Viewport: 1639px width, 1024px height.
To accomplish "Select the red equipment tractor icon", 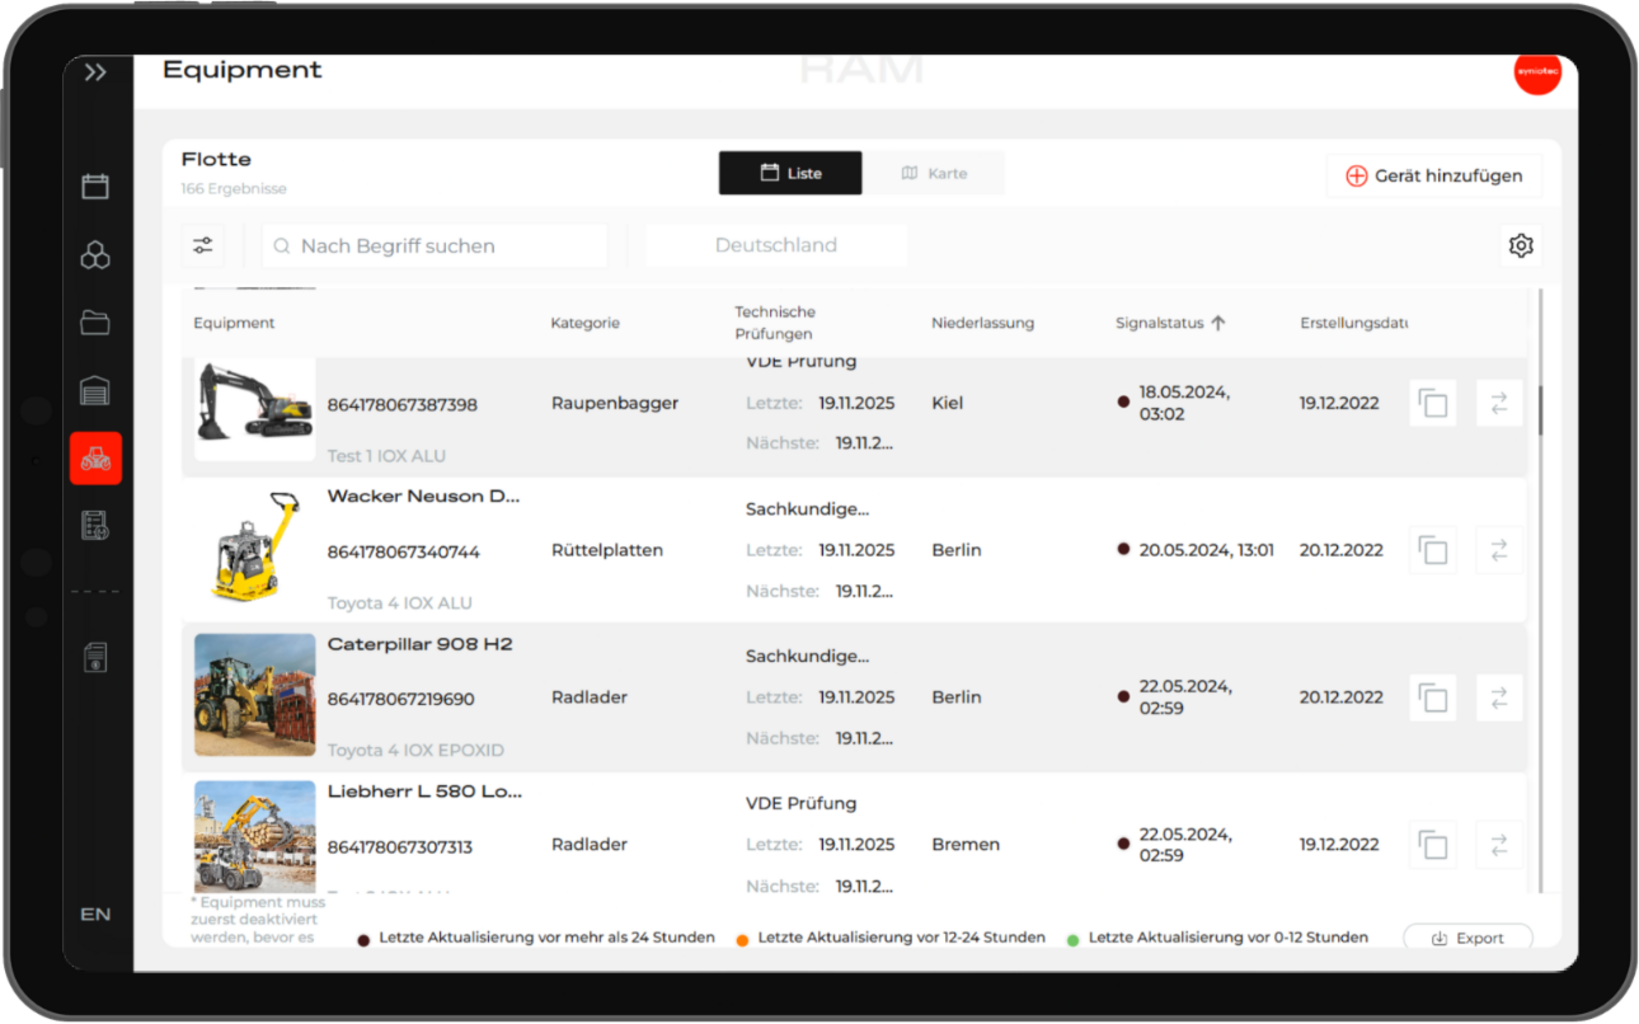I will (96, 459).
